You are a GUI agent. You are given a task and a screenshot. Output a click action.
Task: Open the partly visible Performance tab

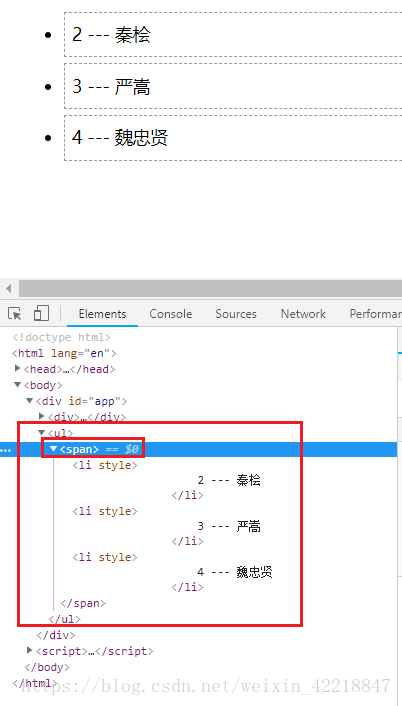[375, 314]
